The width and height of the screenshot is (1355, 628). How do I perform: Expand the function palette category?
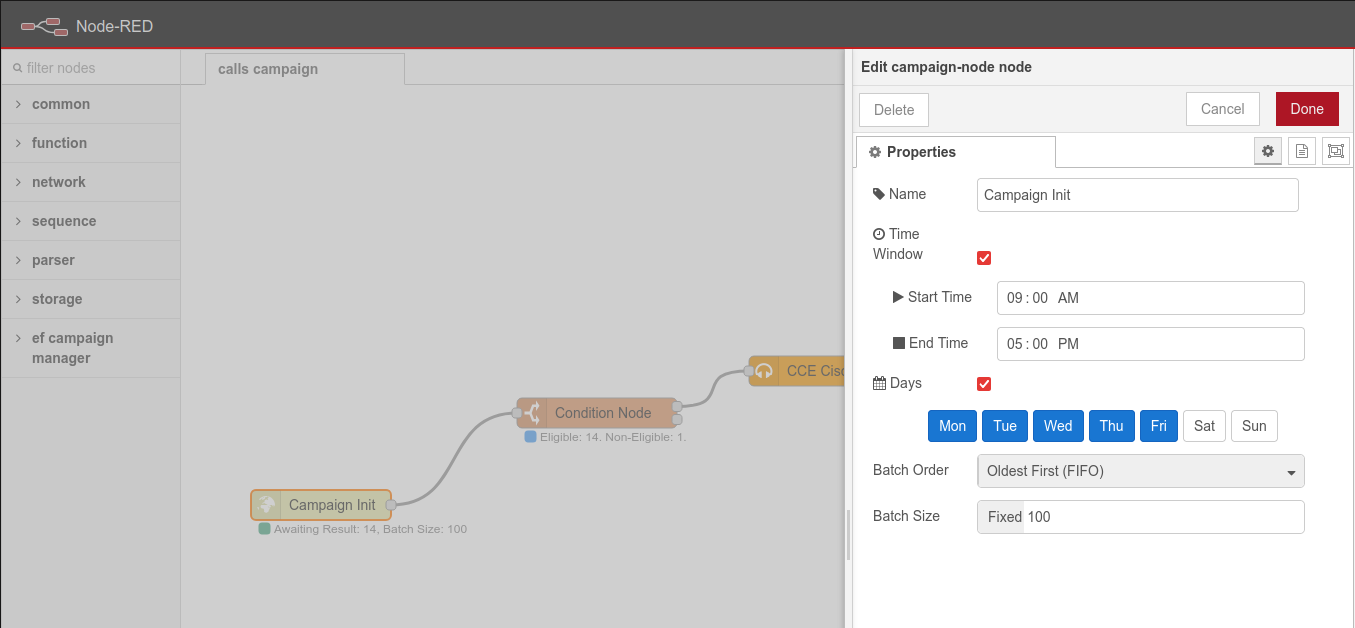click(59, 143)
